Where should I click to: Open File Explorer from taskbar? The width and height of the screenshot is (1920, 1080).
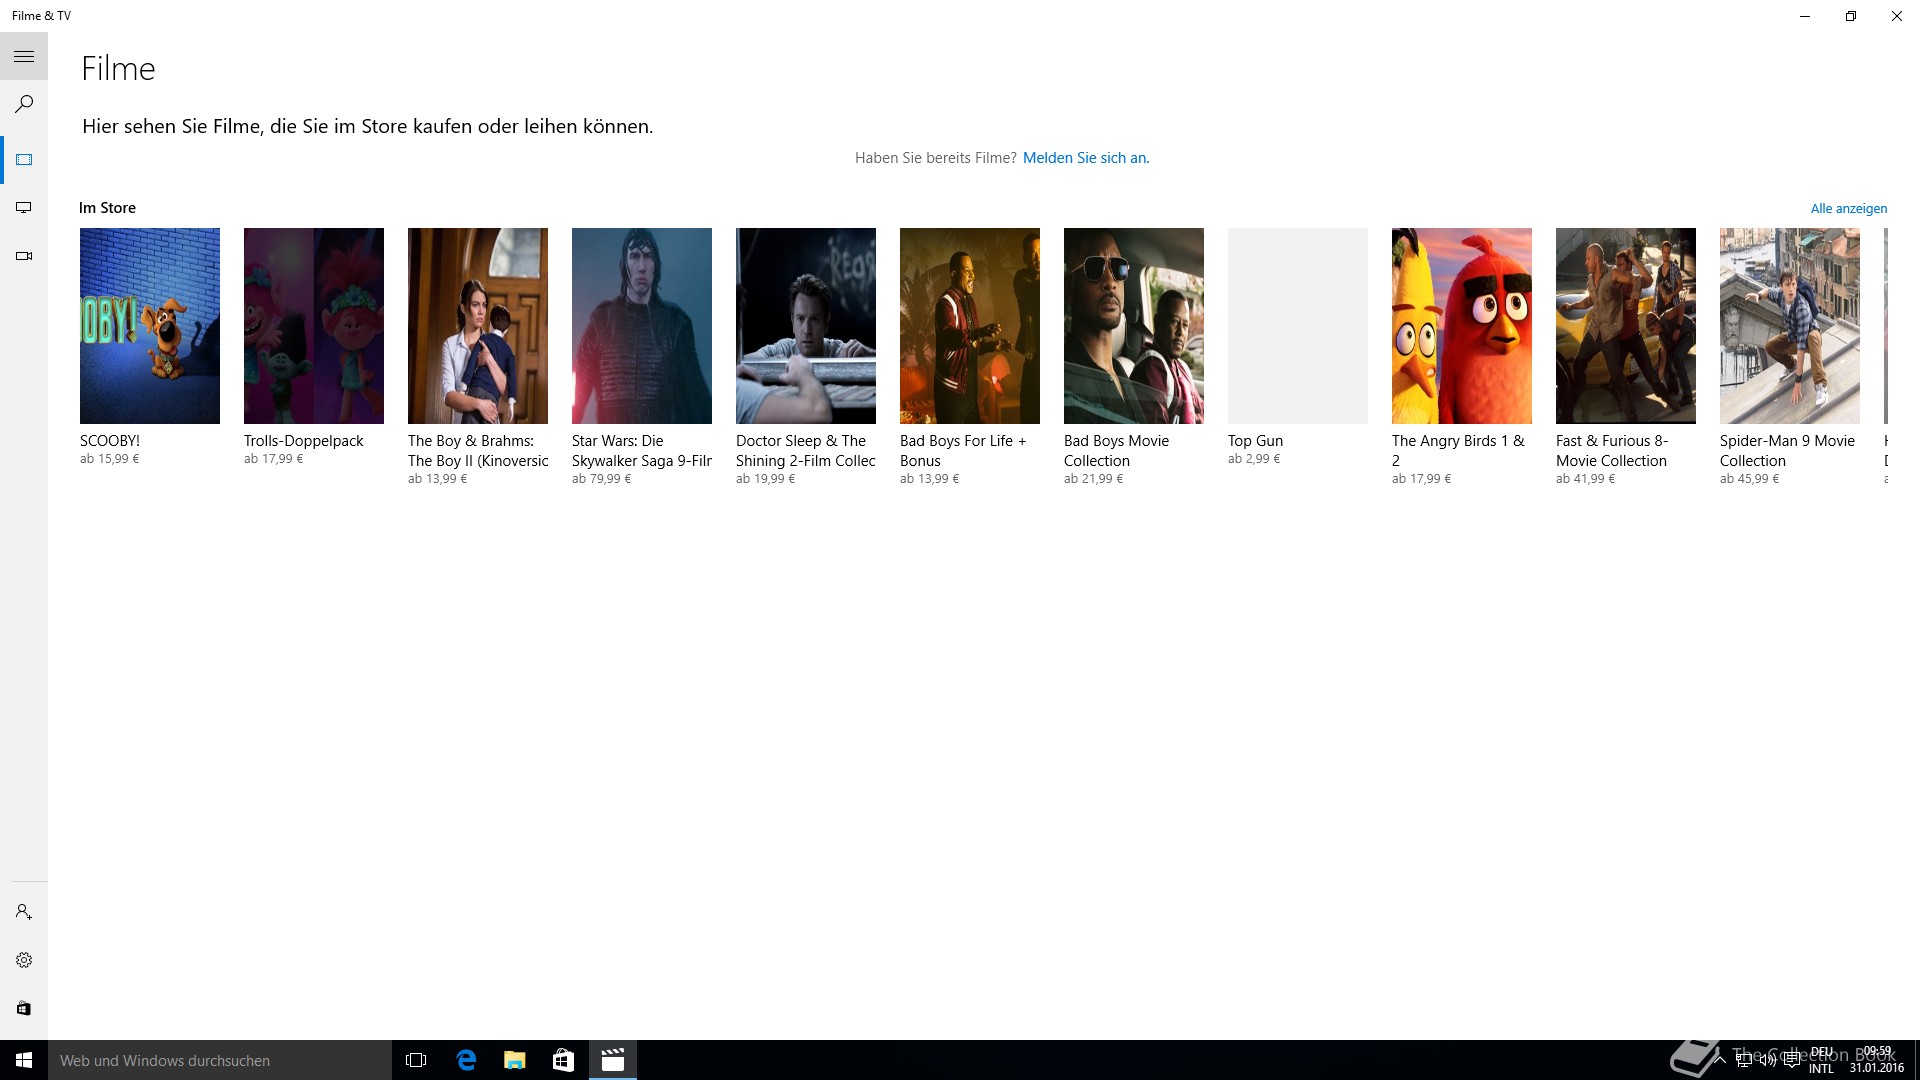click(x=514, y=1060)
